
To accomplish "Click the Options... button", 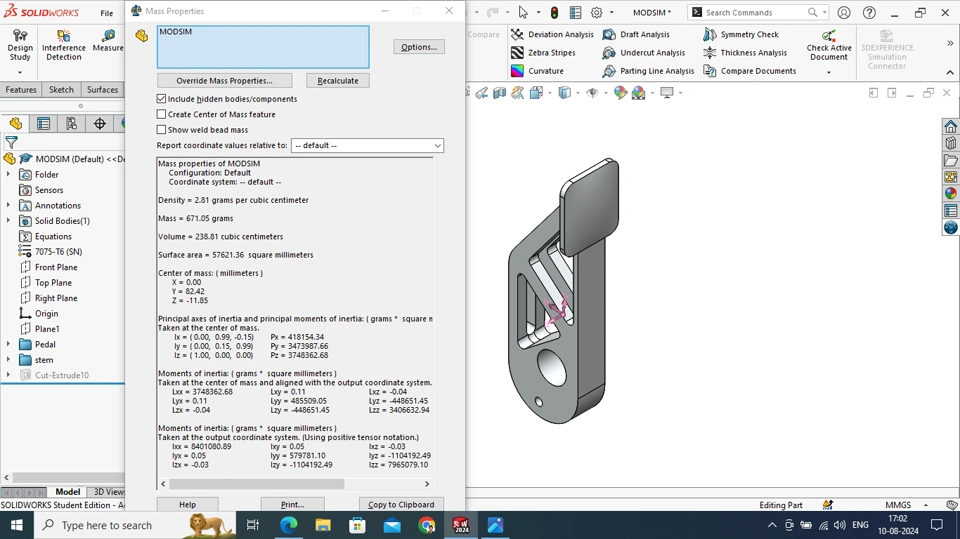I will tap(419, 47).
